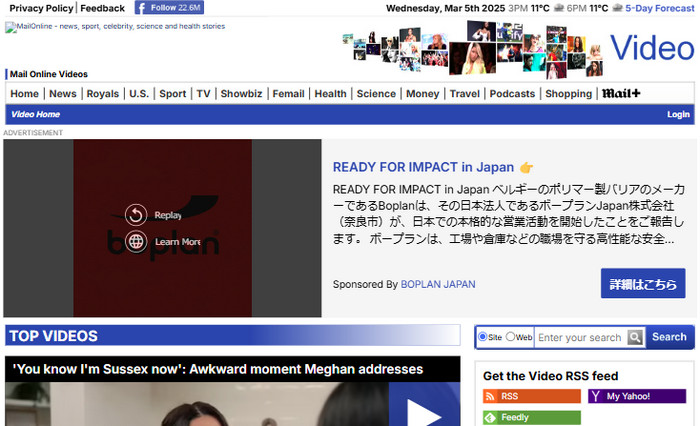This screenshot has height=426, width=700.
Task: Click the Video header collage image
Action: pos(473,49)
